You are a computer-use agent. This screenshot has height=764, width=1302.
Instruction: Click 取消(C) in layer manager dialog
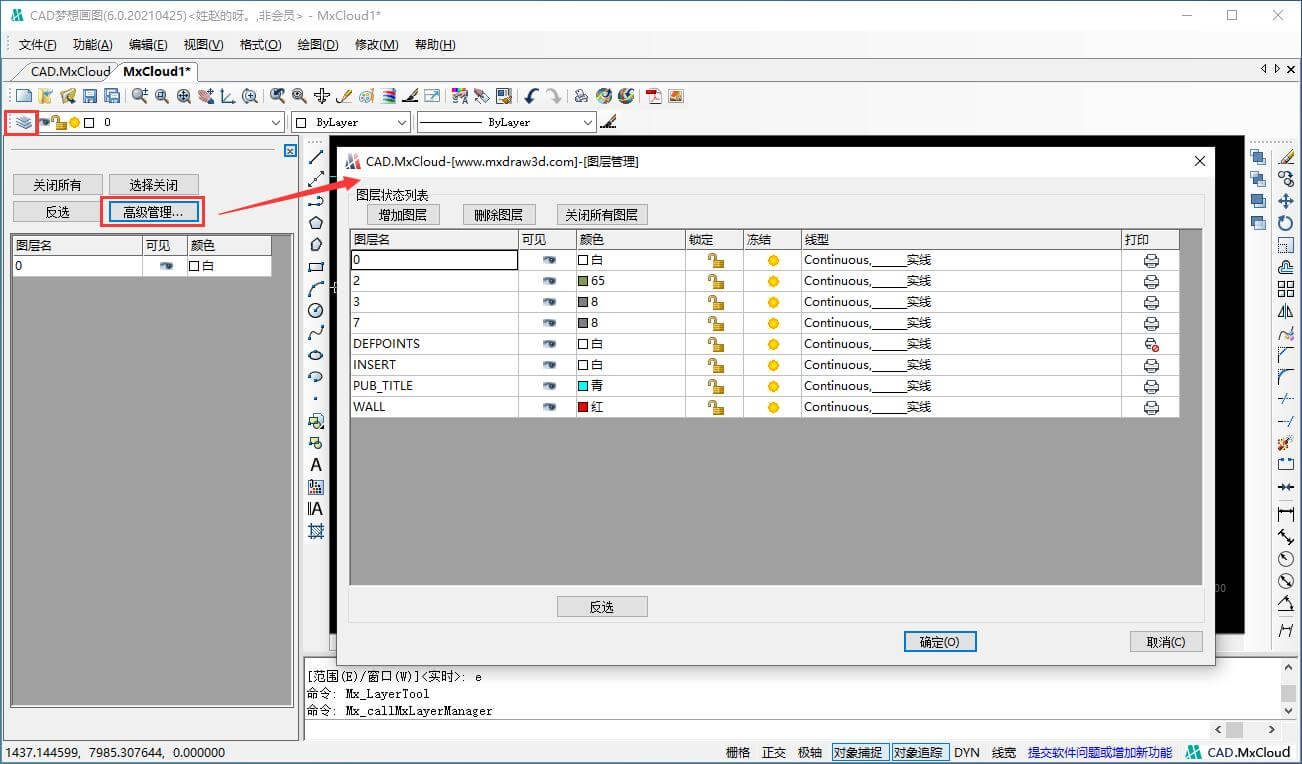1166,642
